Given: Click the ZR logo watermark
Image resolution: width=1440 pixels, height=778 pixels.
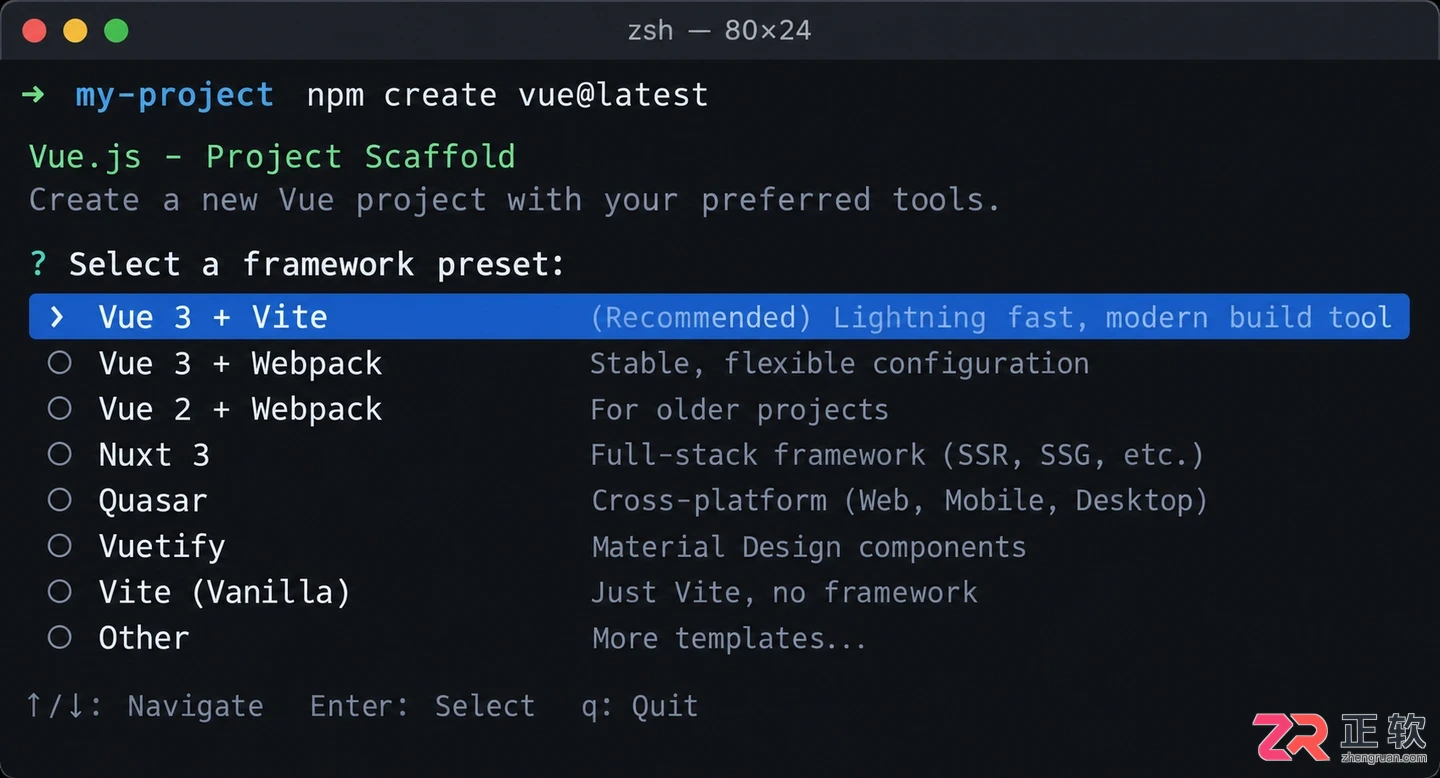Looking at the screenshot, I should tap(1340, 736).
